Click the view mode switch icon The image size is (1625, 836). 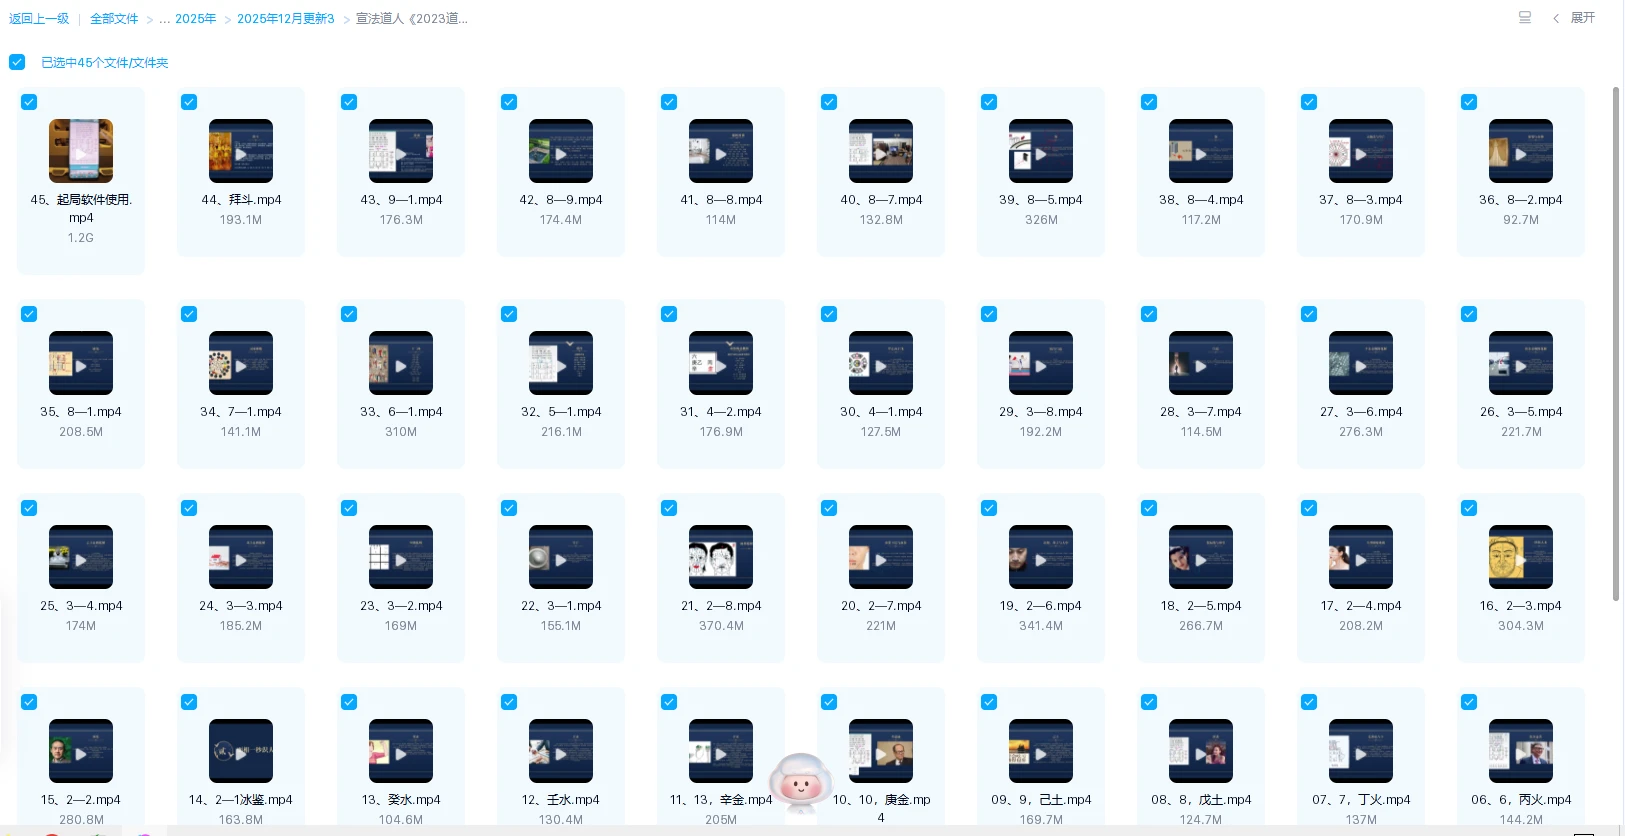click(1524, 18)
